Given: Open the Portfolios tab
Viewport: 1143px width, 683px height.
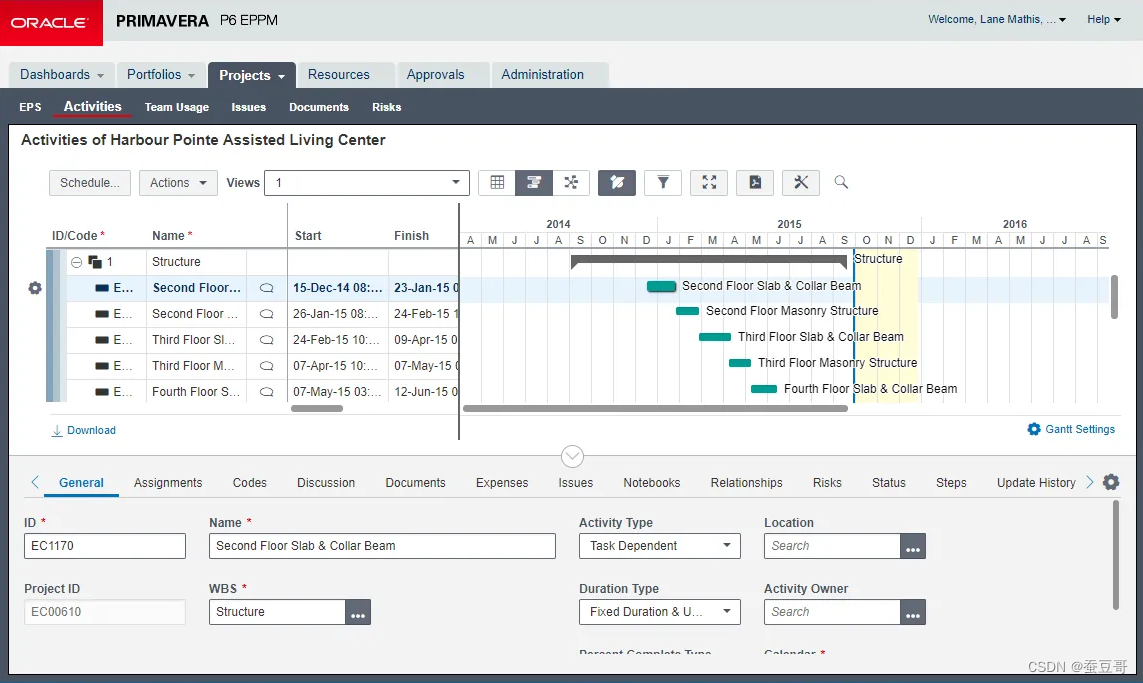Looking at the screenshot, I should [161, 74].
